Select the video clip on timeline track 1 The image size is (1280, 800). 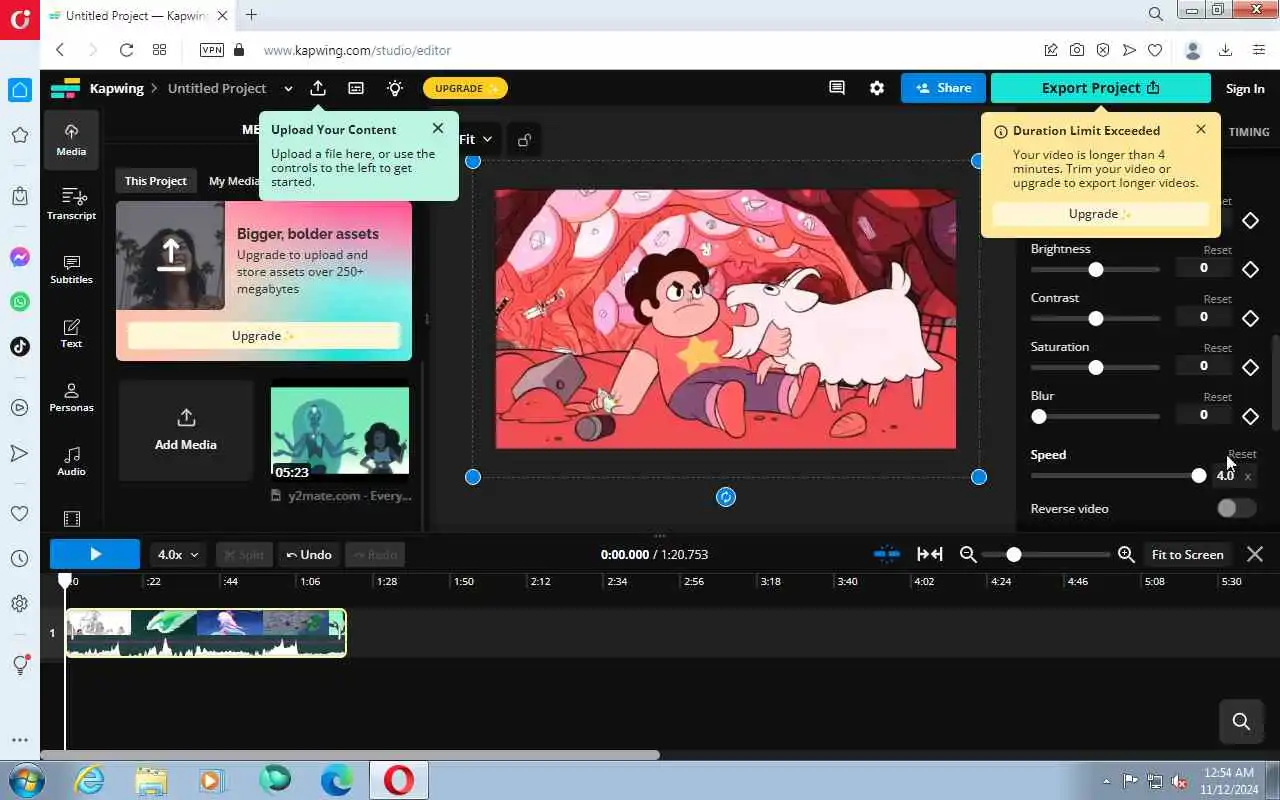(206, 633)
